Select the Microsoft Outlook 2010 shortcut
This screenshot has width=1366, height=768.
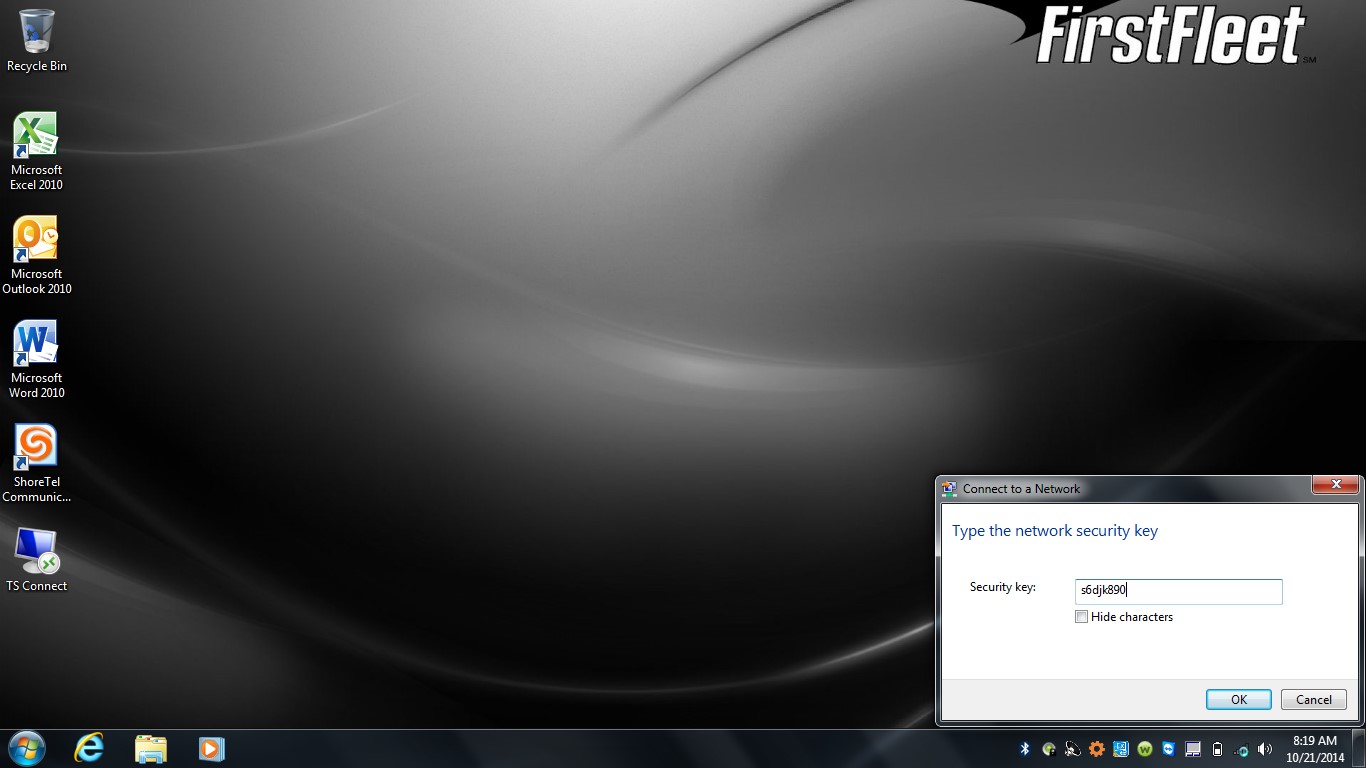click(x=37, y=255)
